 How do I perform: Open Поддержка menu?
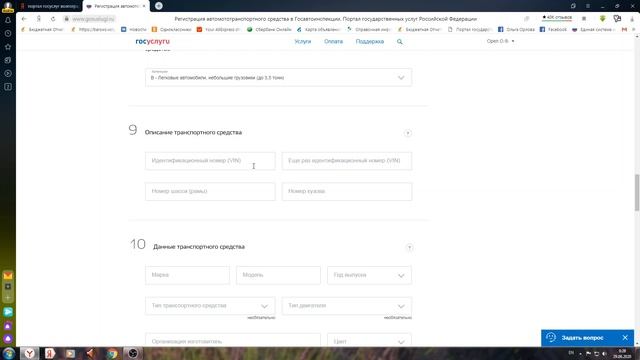[x=370, y=42]
